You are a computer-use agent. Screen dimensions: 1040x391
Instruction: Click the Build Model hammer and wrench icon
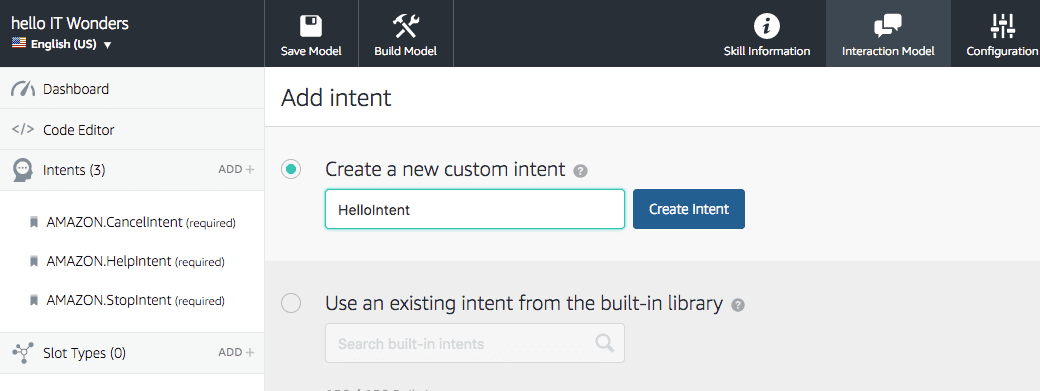(405, 27)
